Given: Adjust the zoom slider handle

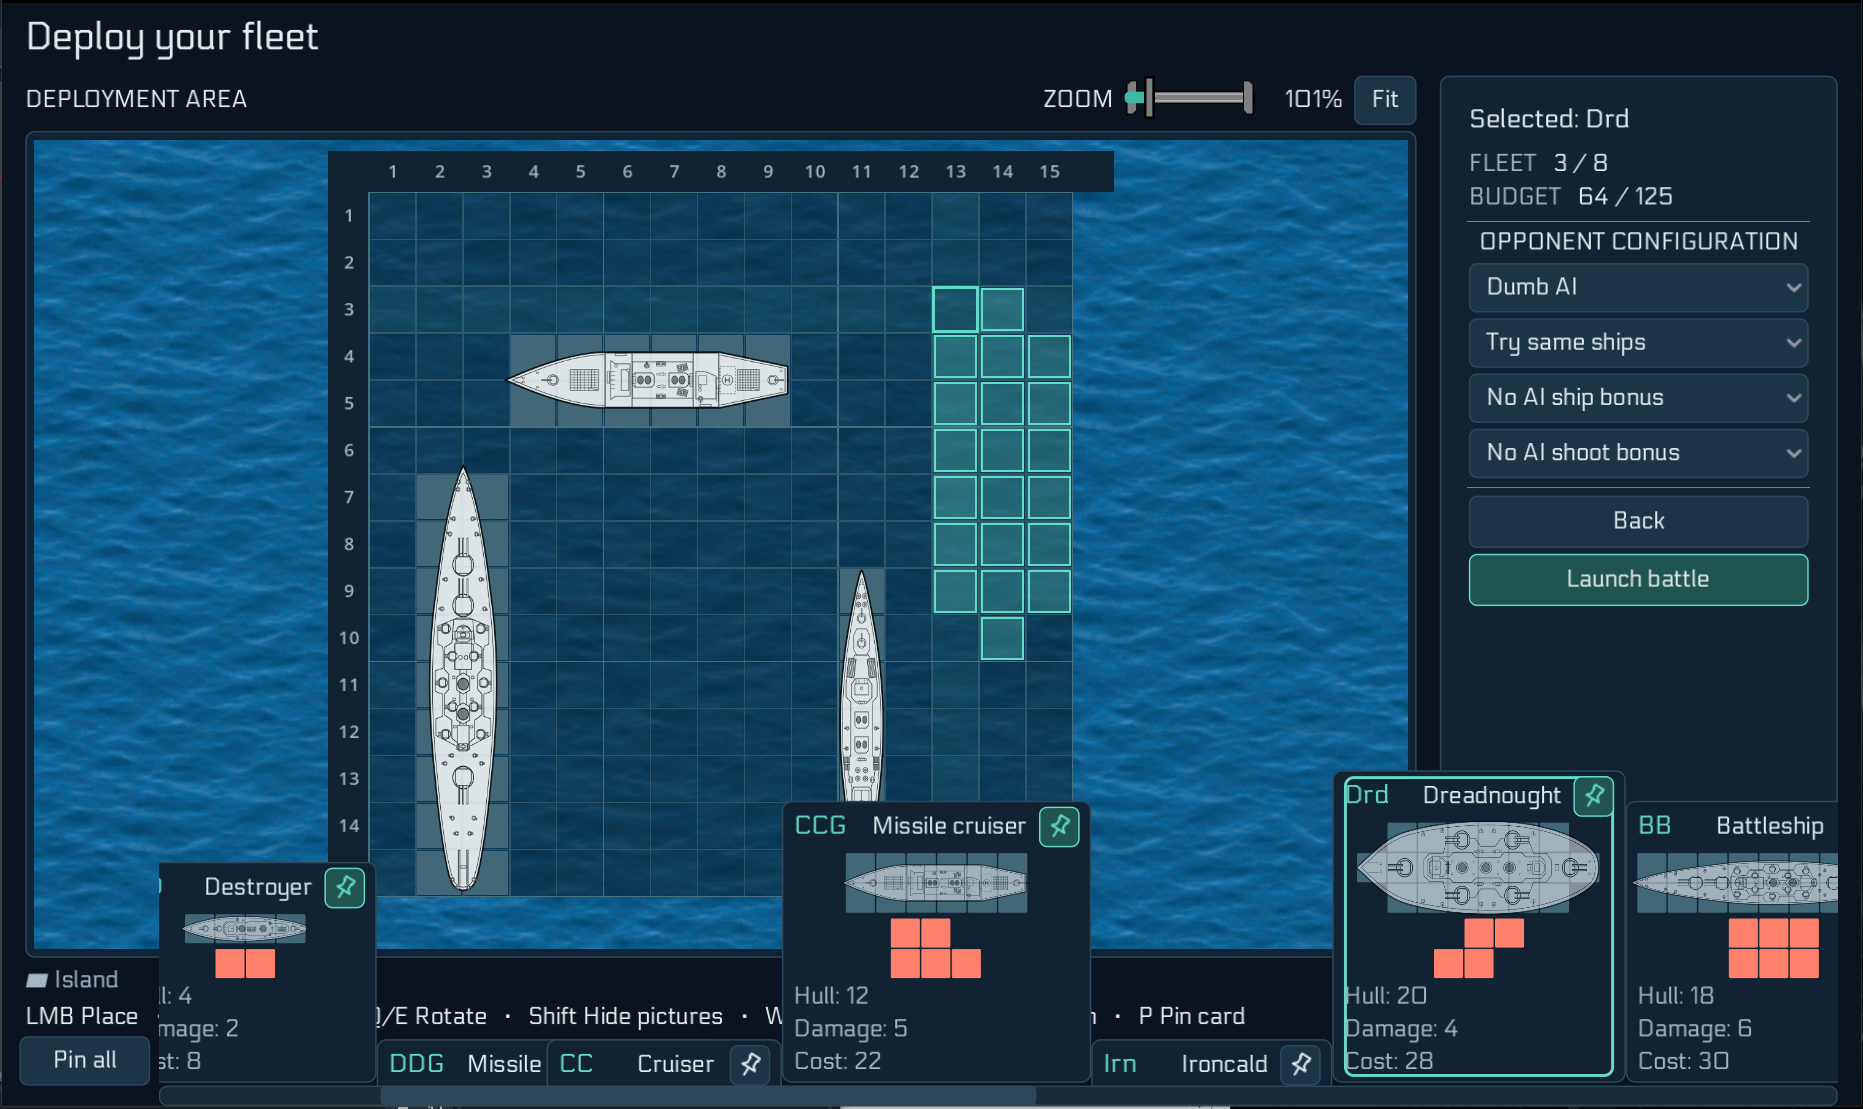Looking at the screenshot, I should (x=1149, y=98).
